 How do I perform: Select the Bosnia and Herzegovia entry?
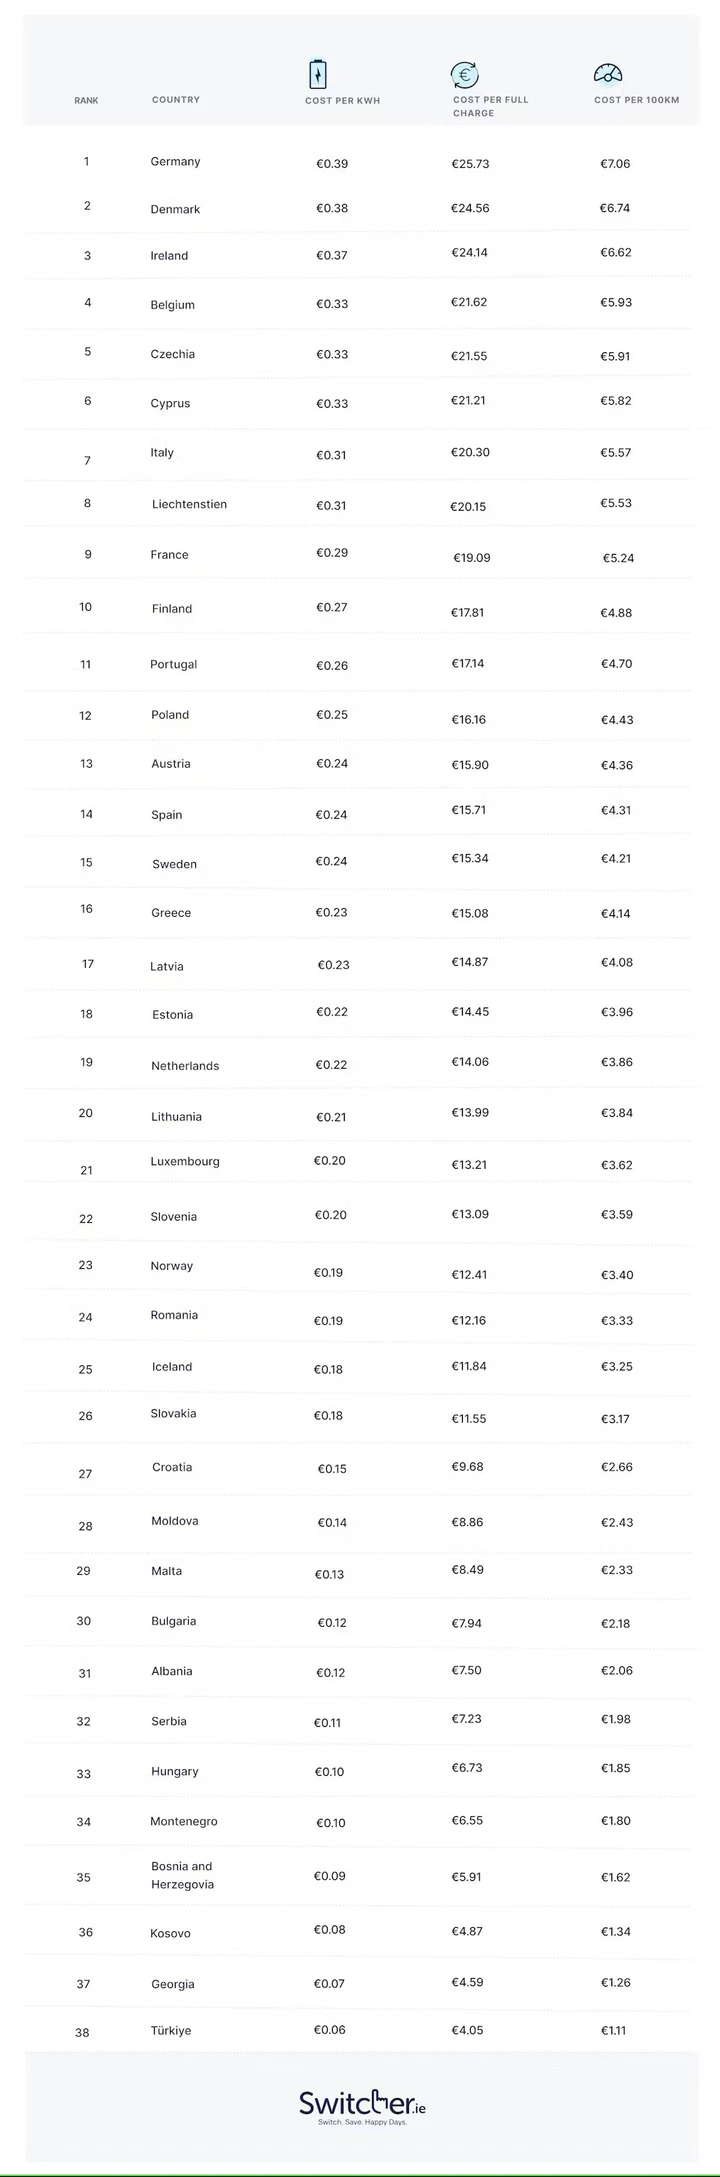183,1875
